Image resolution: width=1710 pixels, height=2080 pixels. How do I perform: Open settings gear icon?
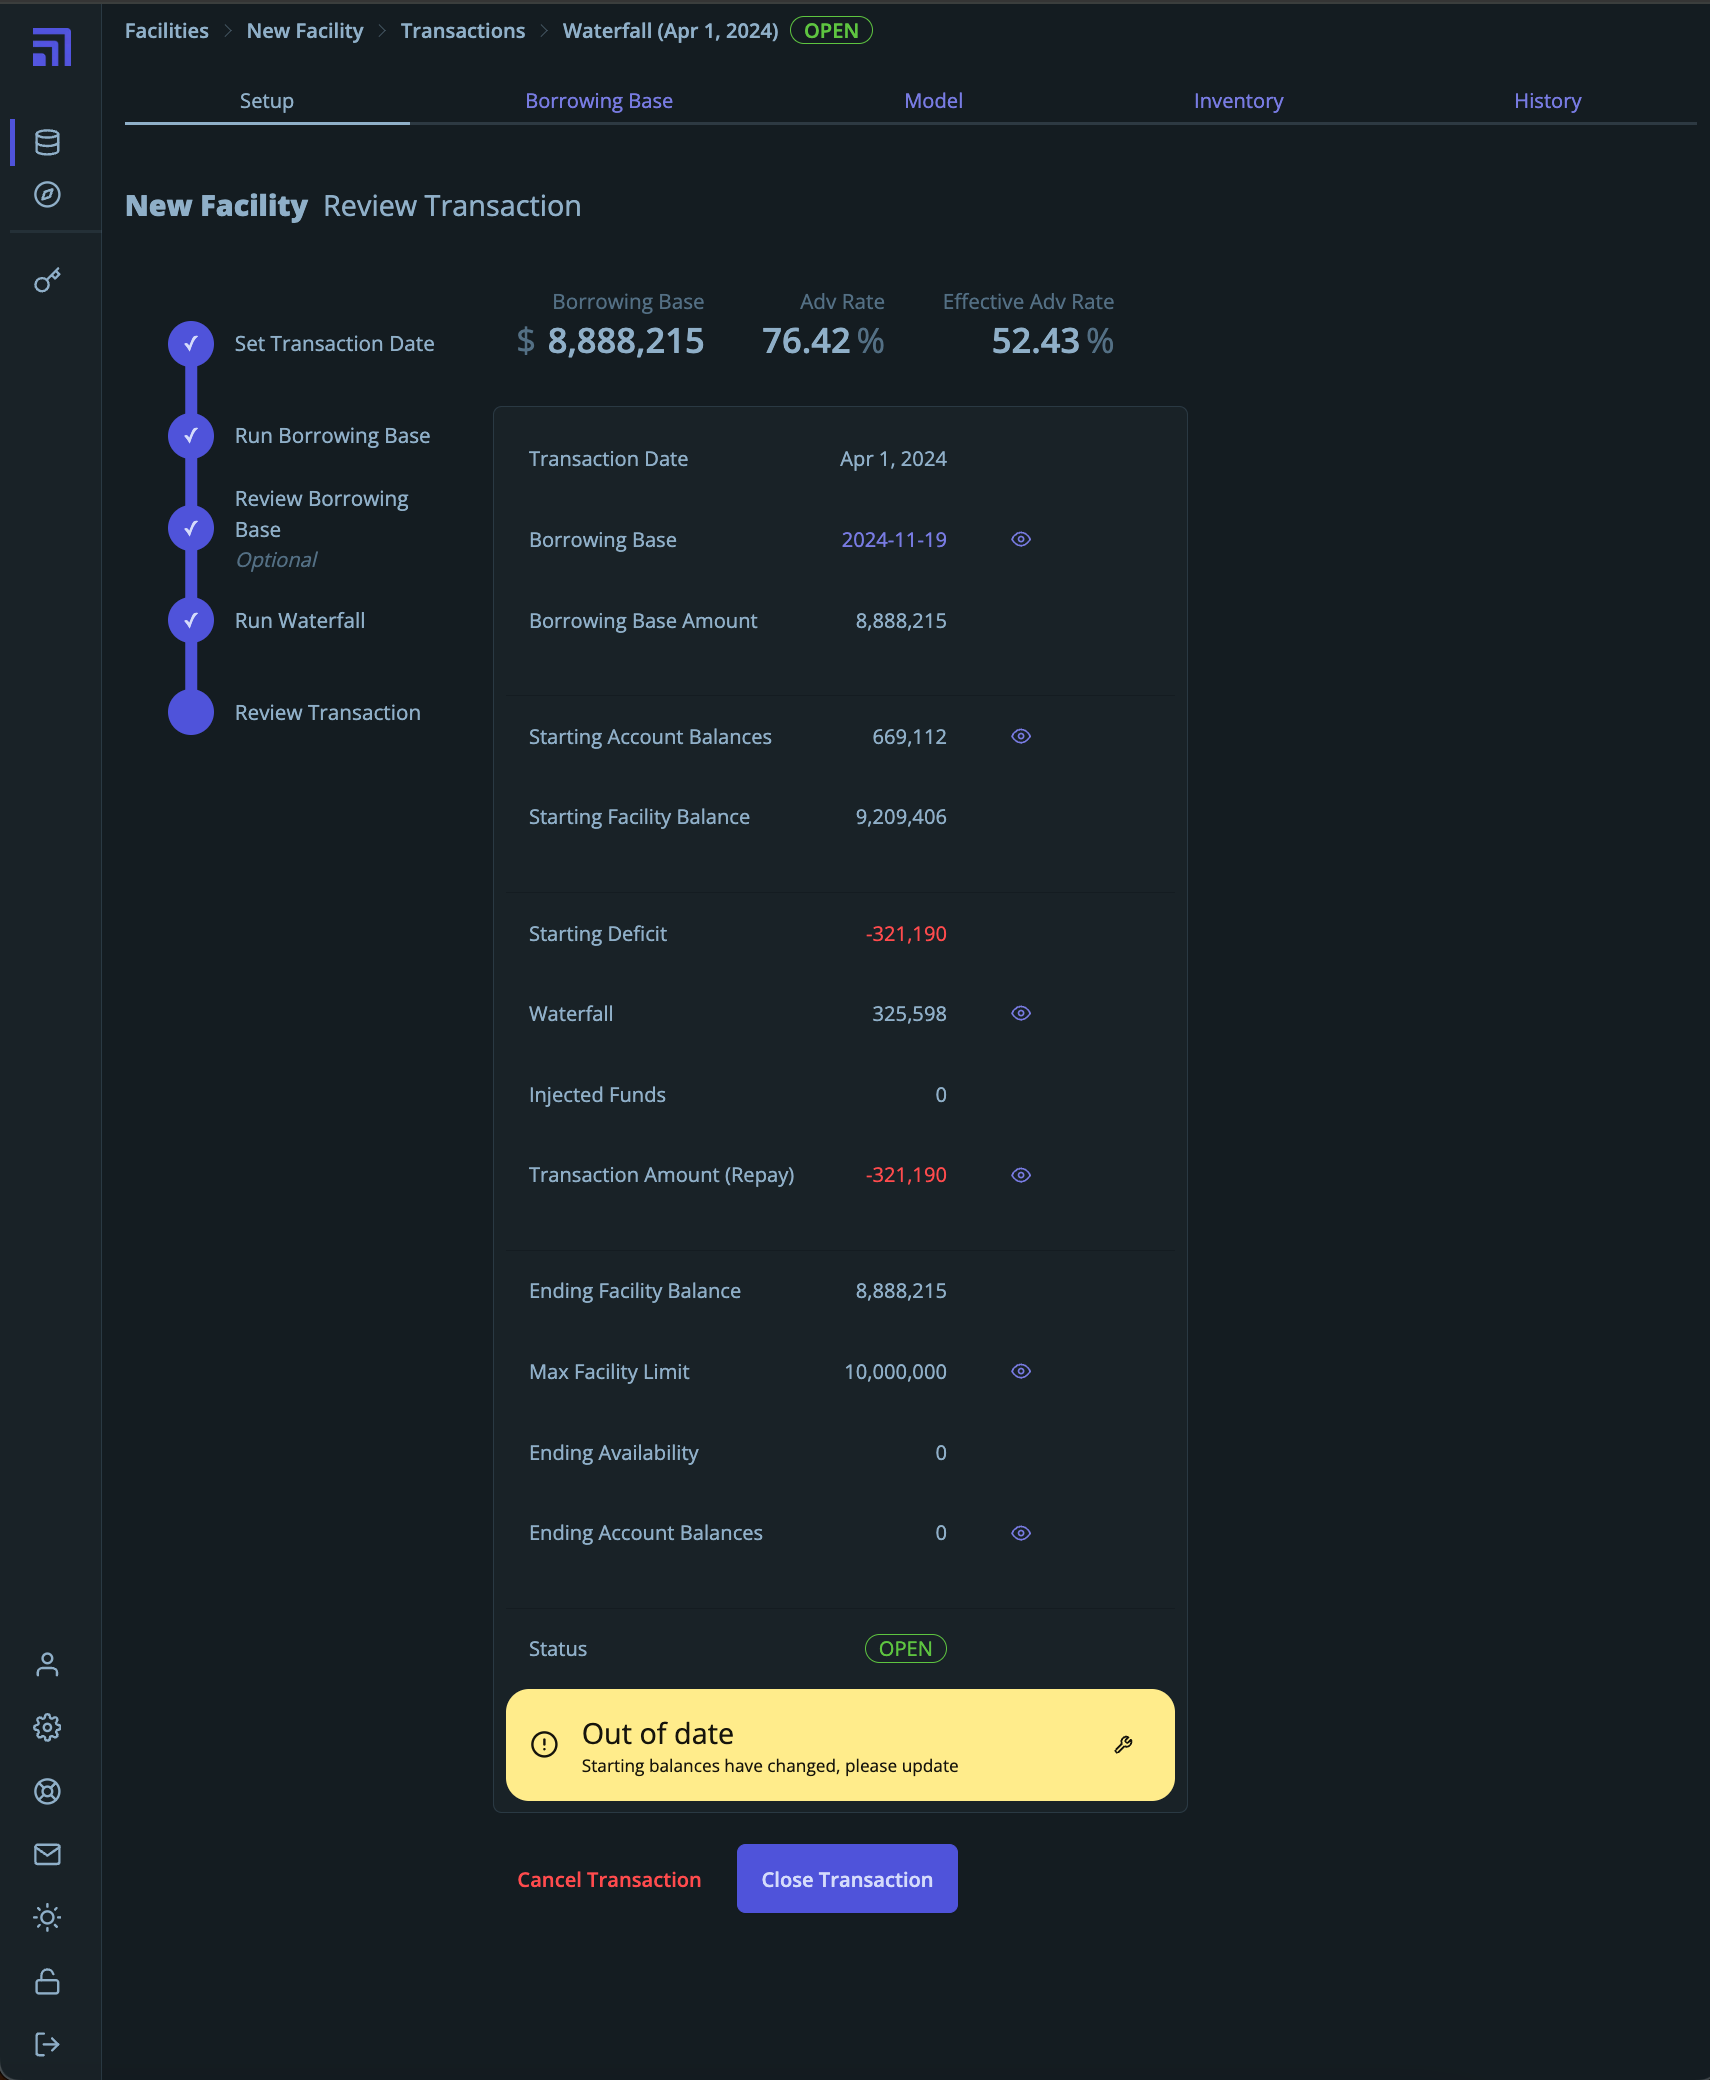pos(47,1727)
